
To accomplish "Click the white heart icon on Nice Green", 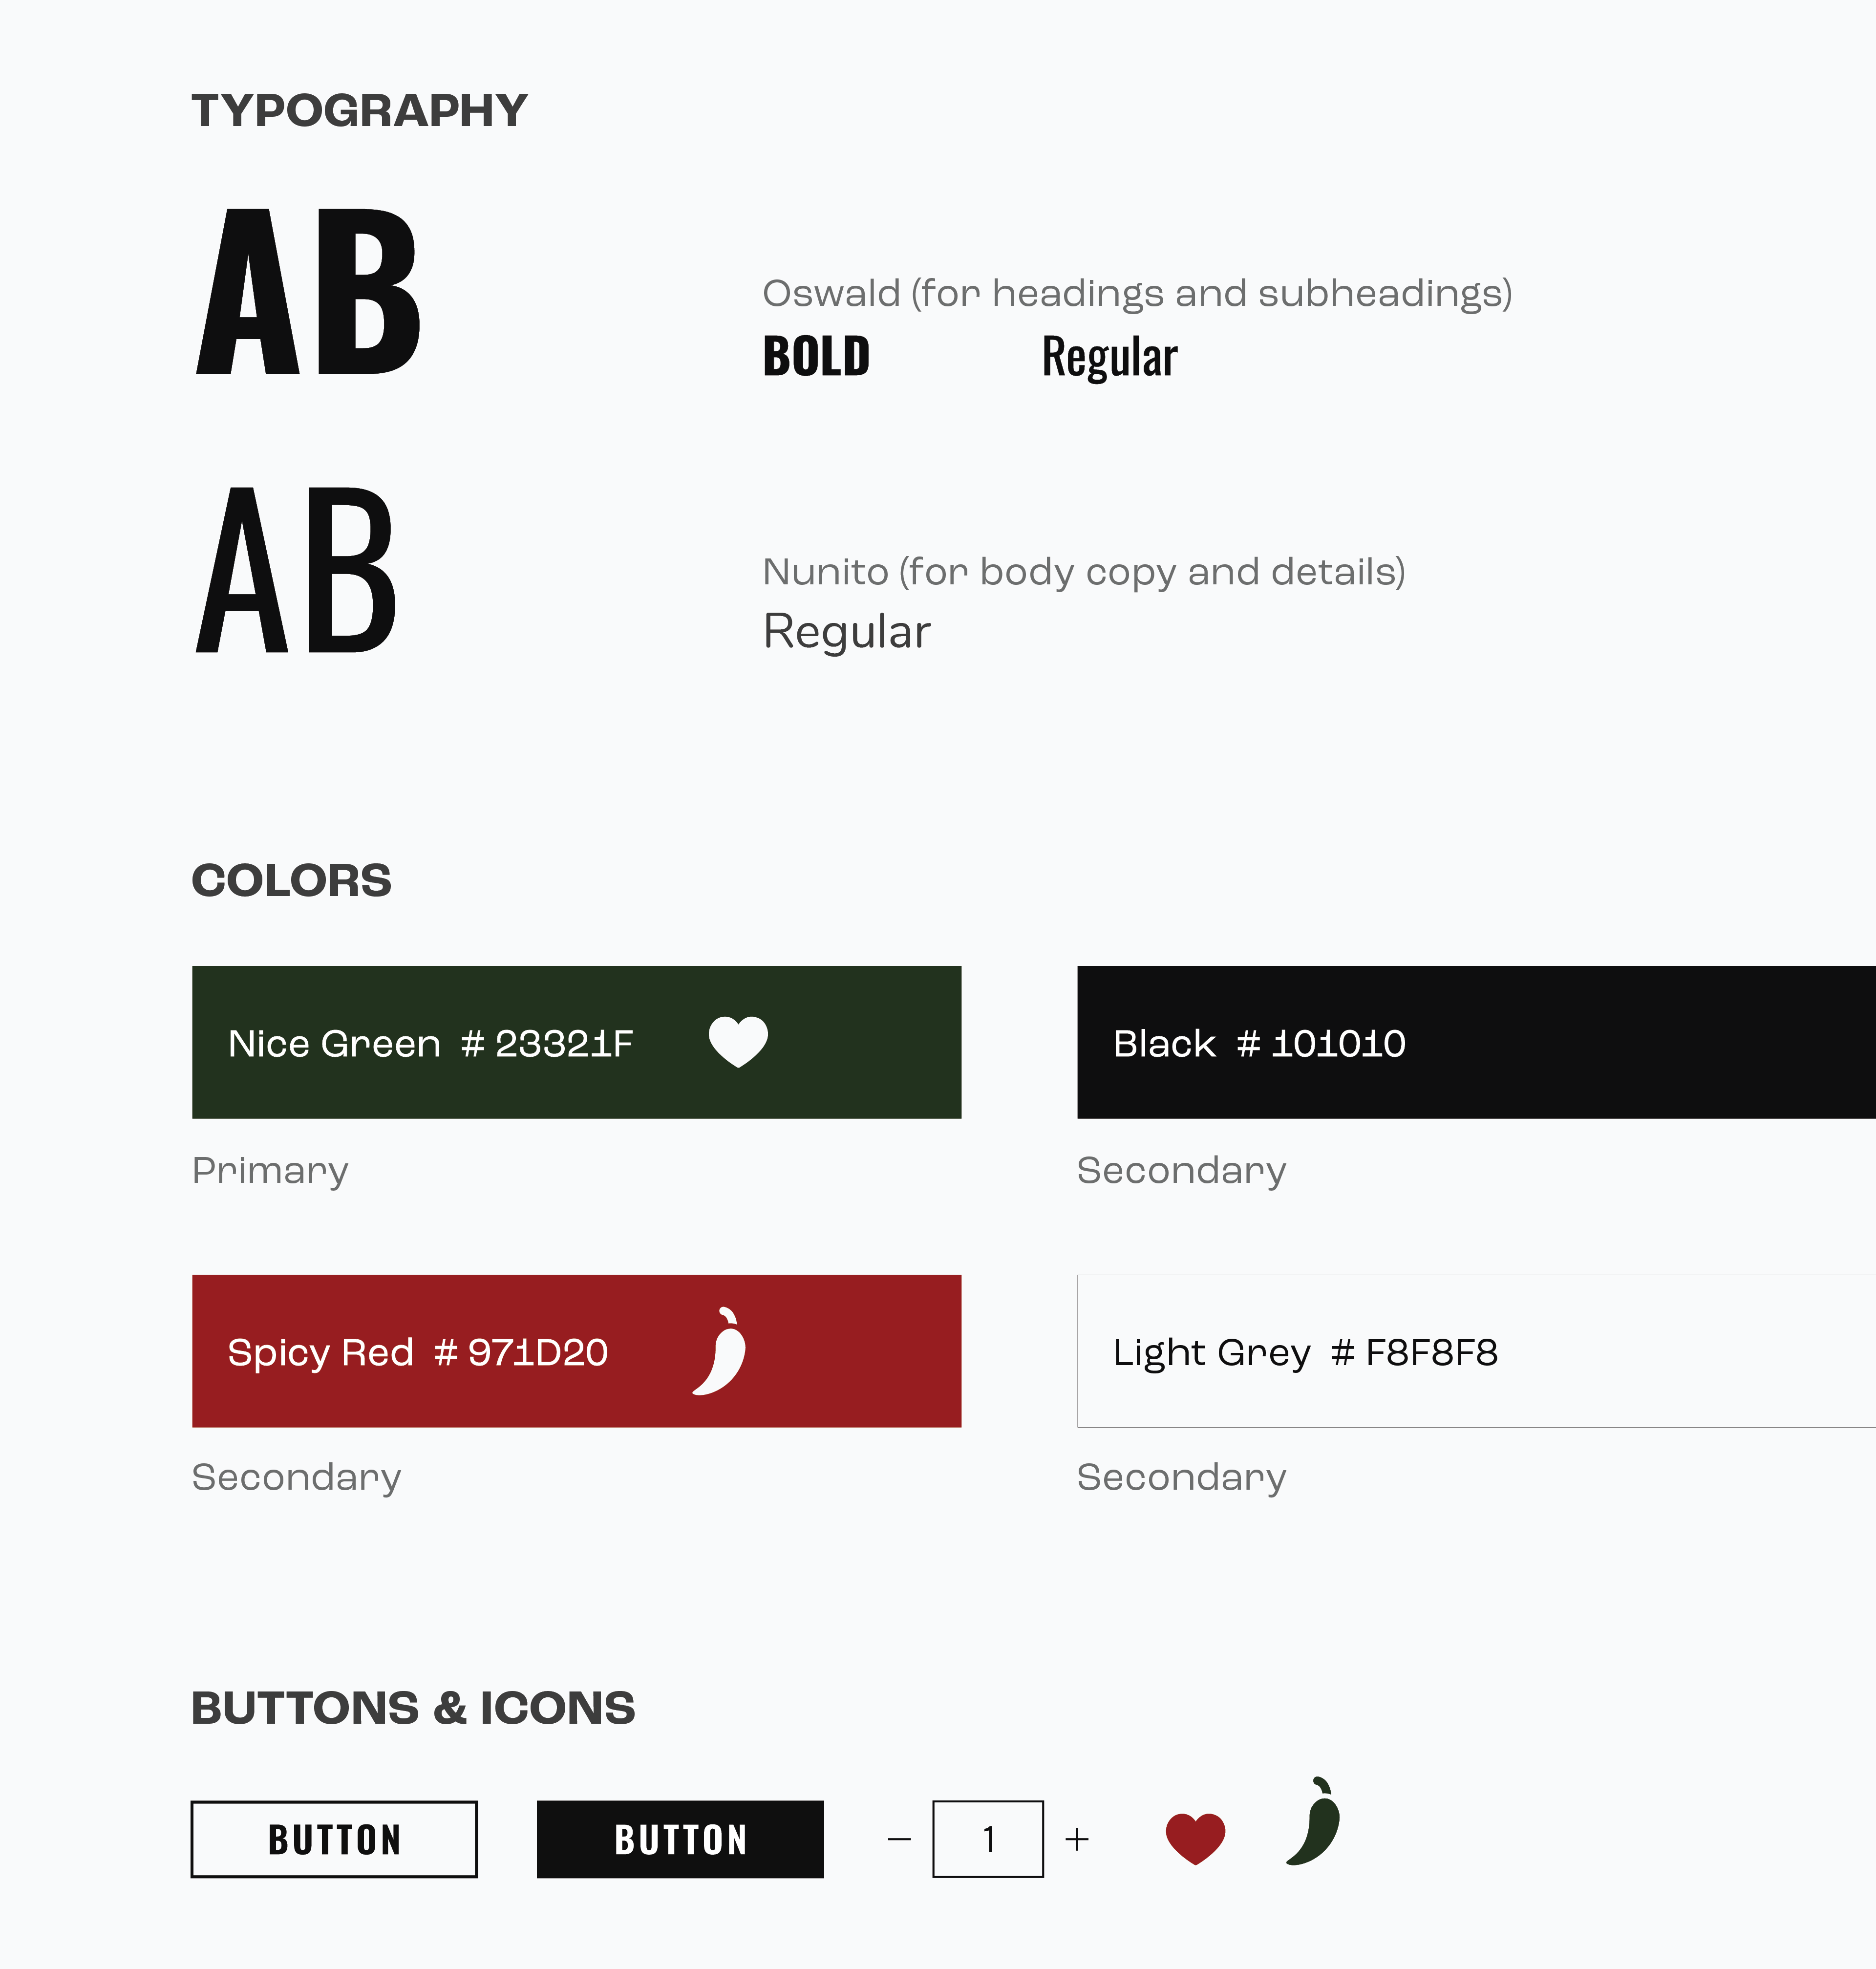I will (738, 1041).
